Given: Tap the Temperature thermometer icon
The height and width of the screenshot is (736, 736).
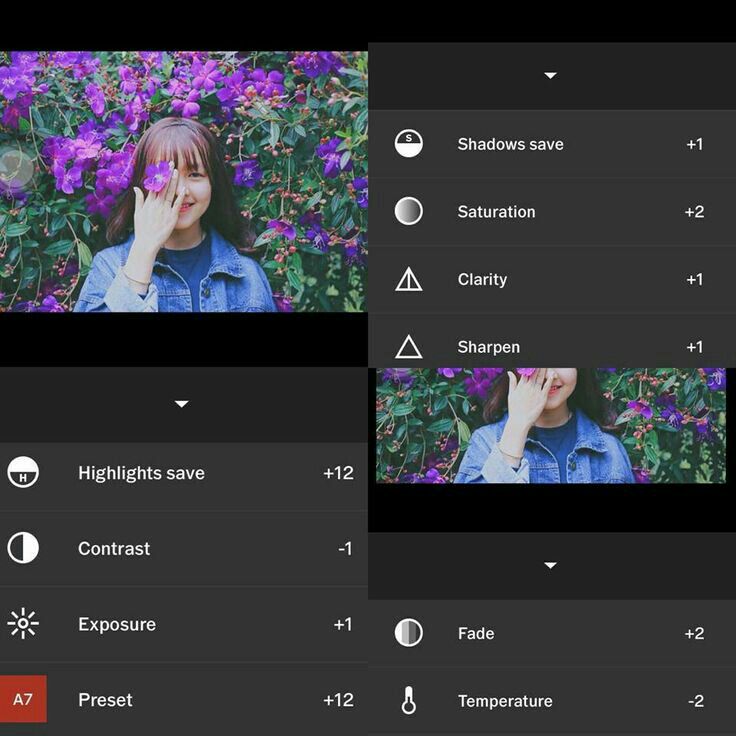Looking at the screenshot, I should click(409, 700).
